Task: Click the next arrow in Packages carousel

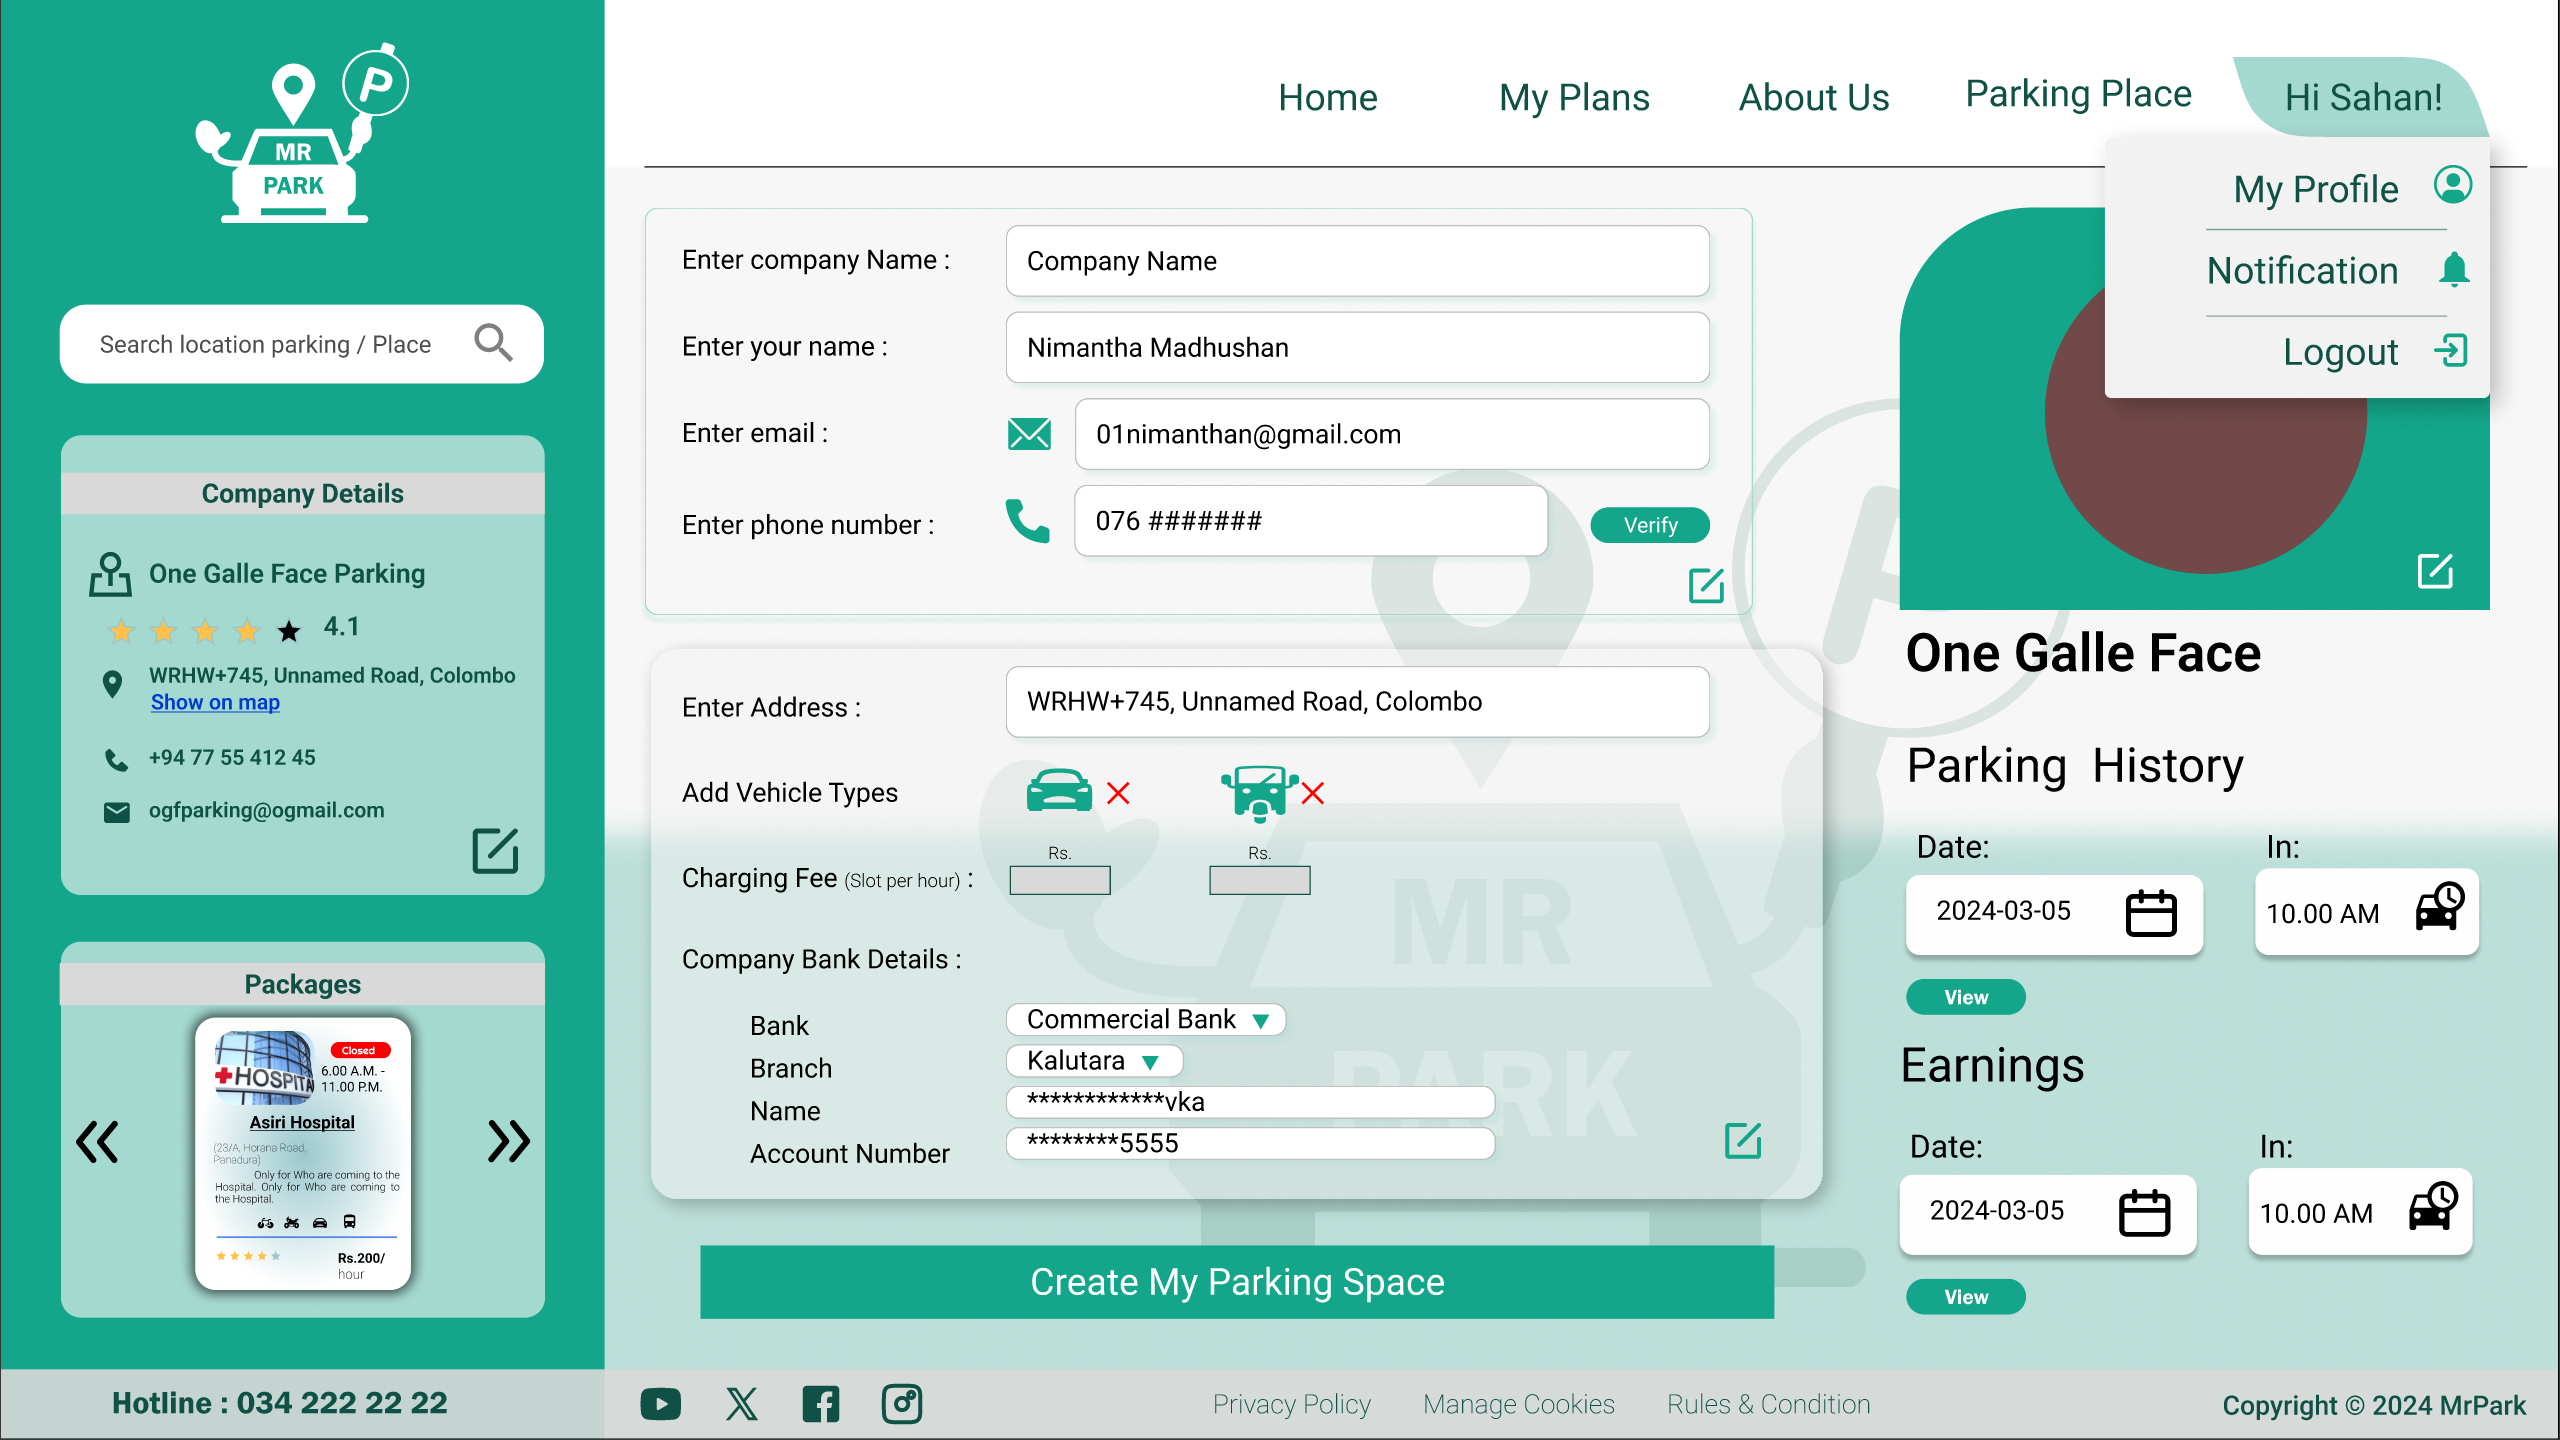Action: pos(506,1142)
